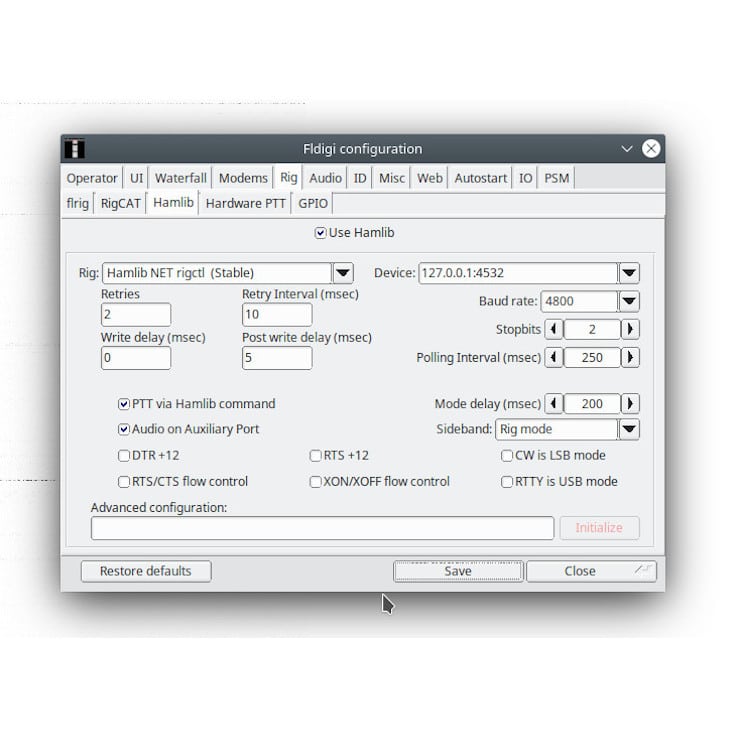Open the Autostart tab
The image size is (737, 737).
coord(480,178)
